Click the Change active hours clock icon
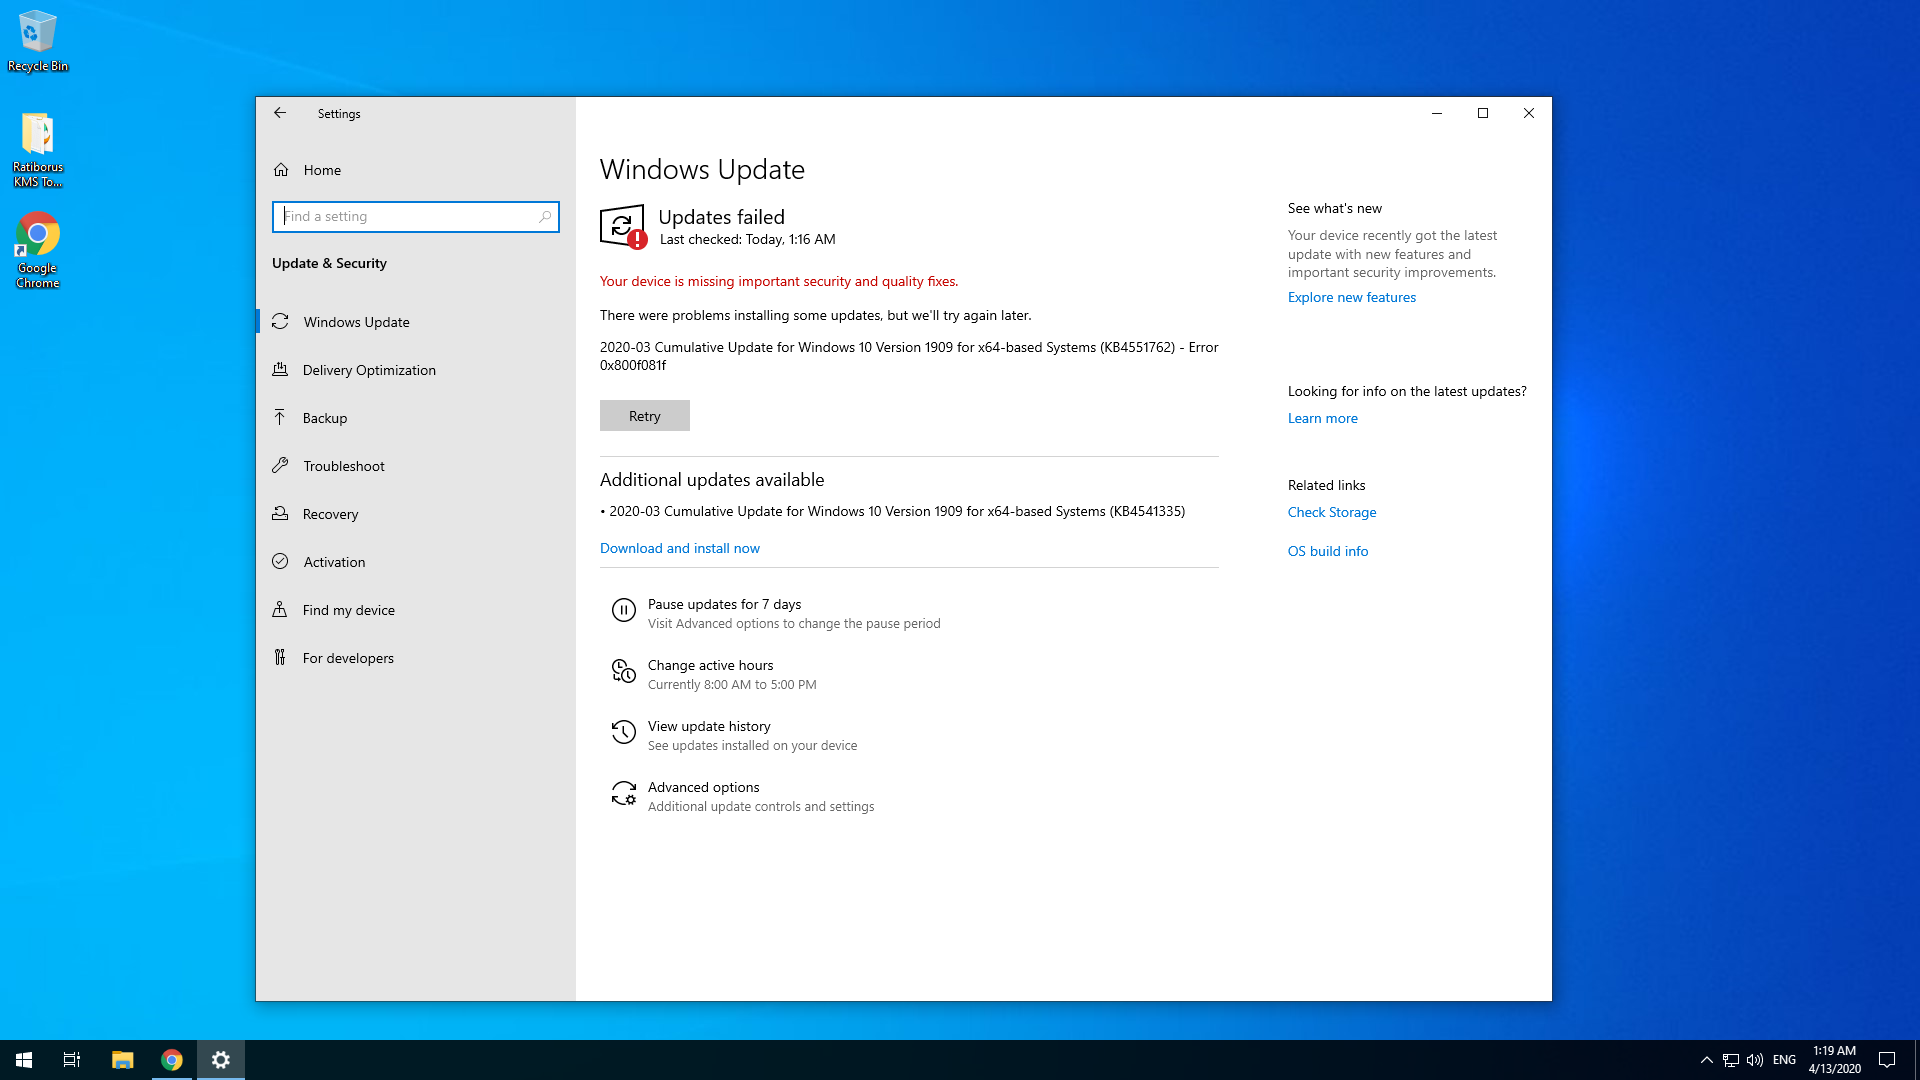1920x1080 pixels. (x=623, y=671)
